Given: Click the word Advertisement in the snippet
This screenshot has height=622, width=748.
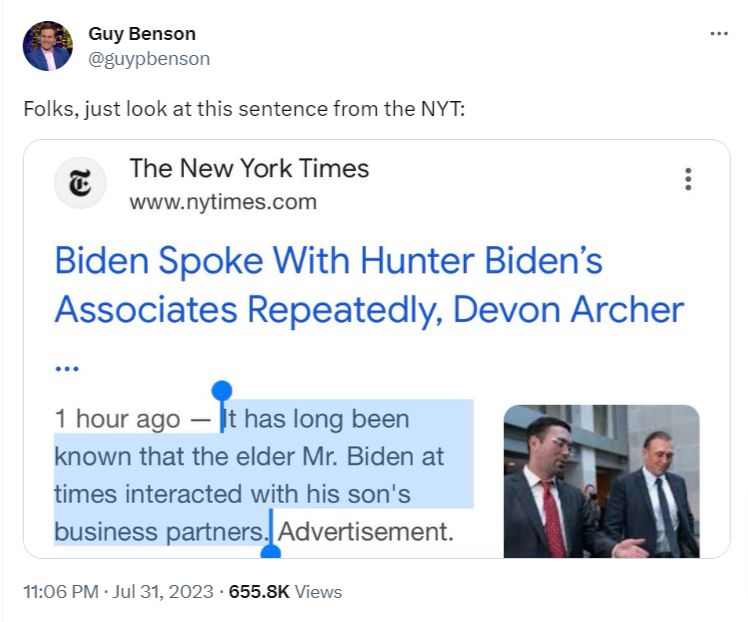Looking at the screenshot, I should tap(366, 531).
